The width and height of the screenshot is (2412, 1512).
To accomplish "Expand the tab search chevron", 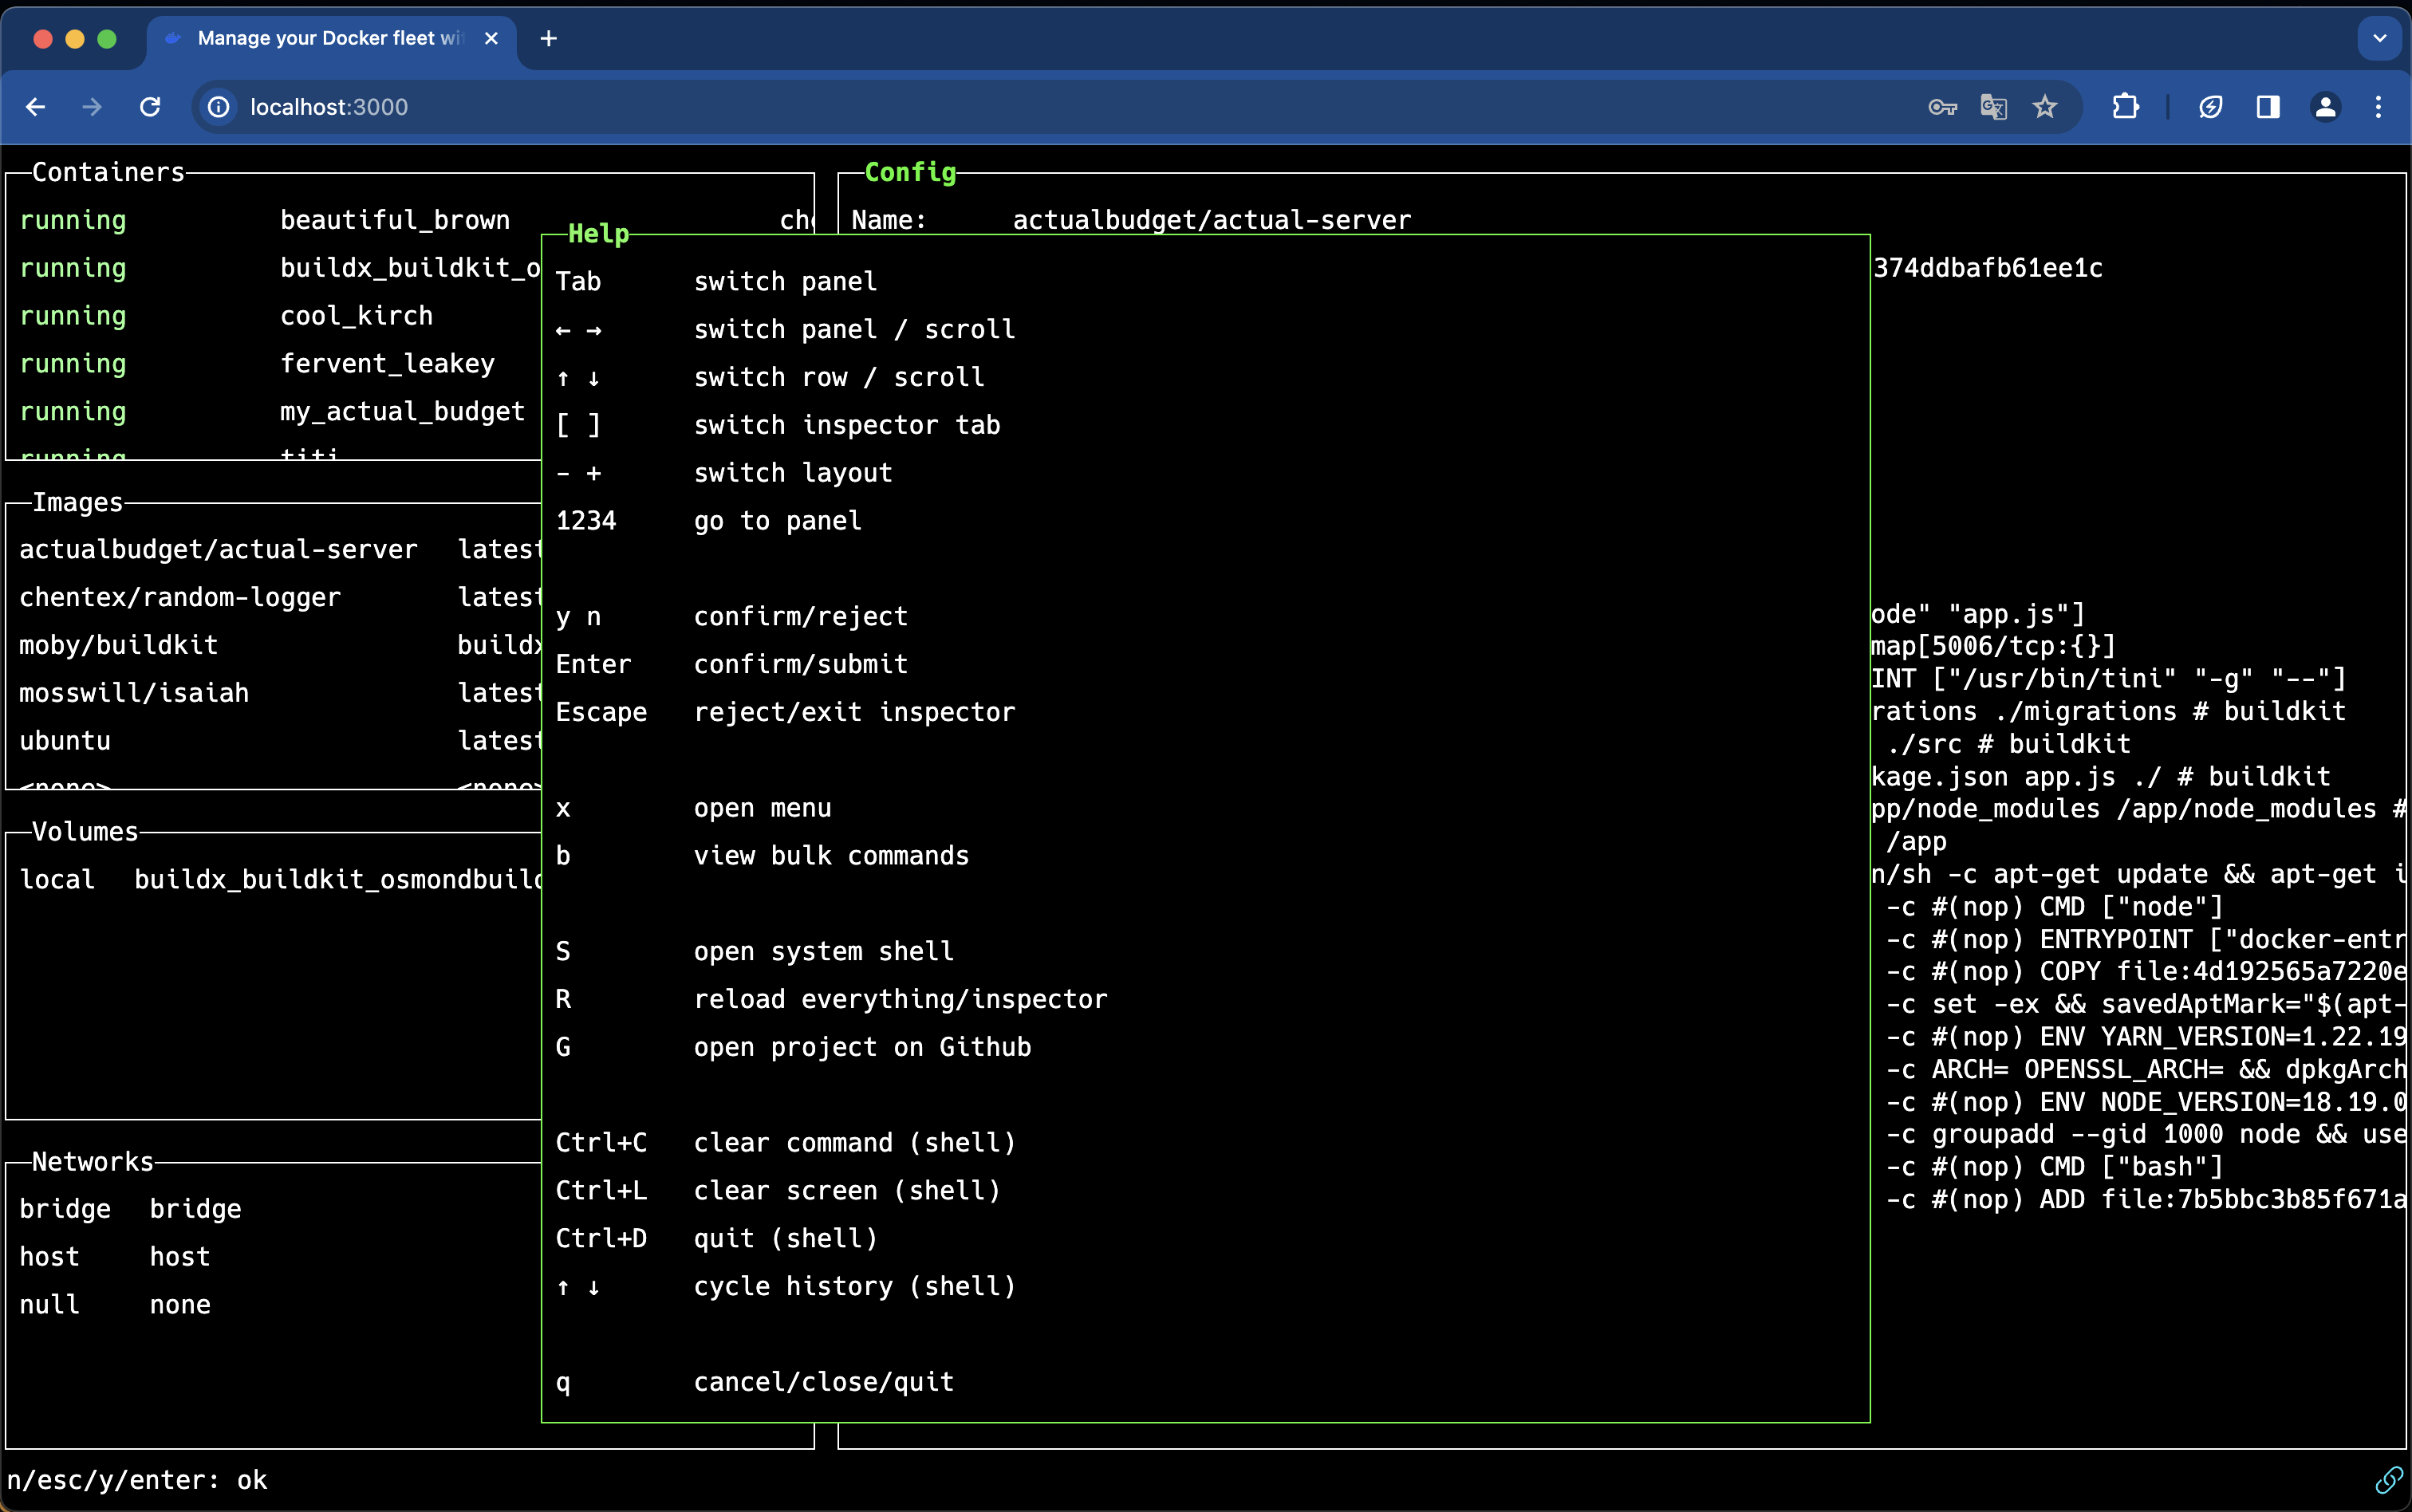I will [x=2379, y=38].
